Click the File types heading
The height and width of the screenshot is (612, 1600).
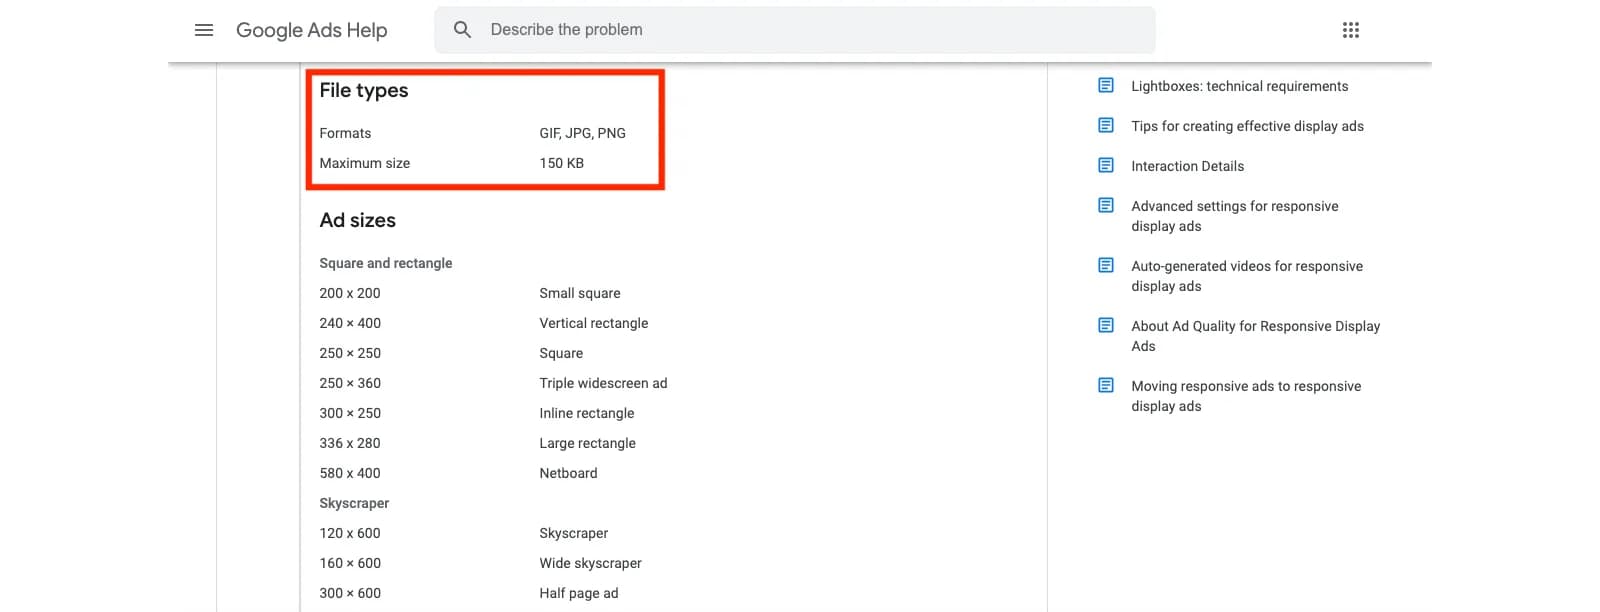pyautogui.click(x=364, y=90)
